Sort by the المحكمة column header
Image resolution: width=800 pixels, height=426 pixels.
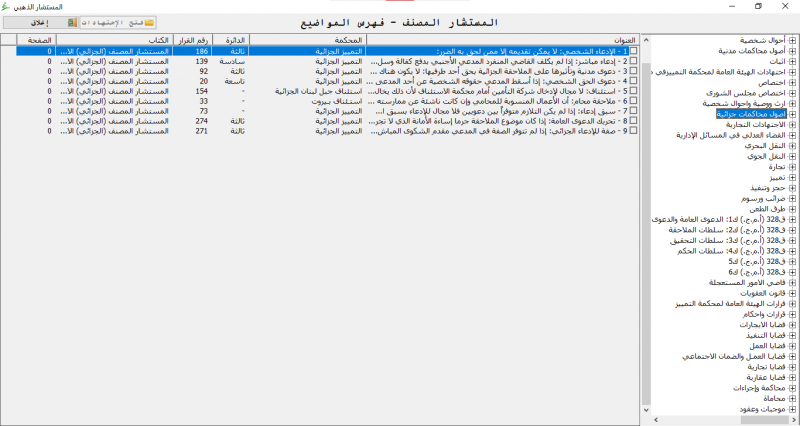pos(308,40)
